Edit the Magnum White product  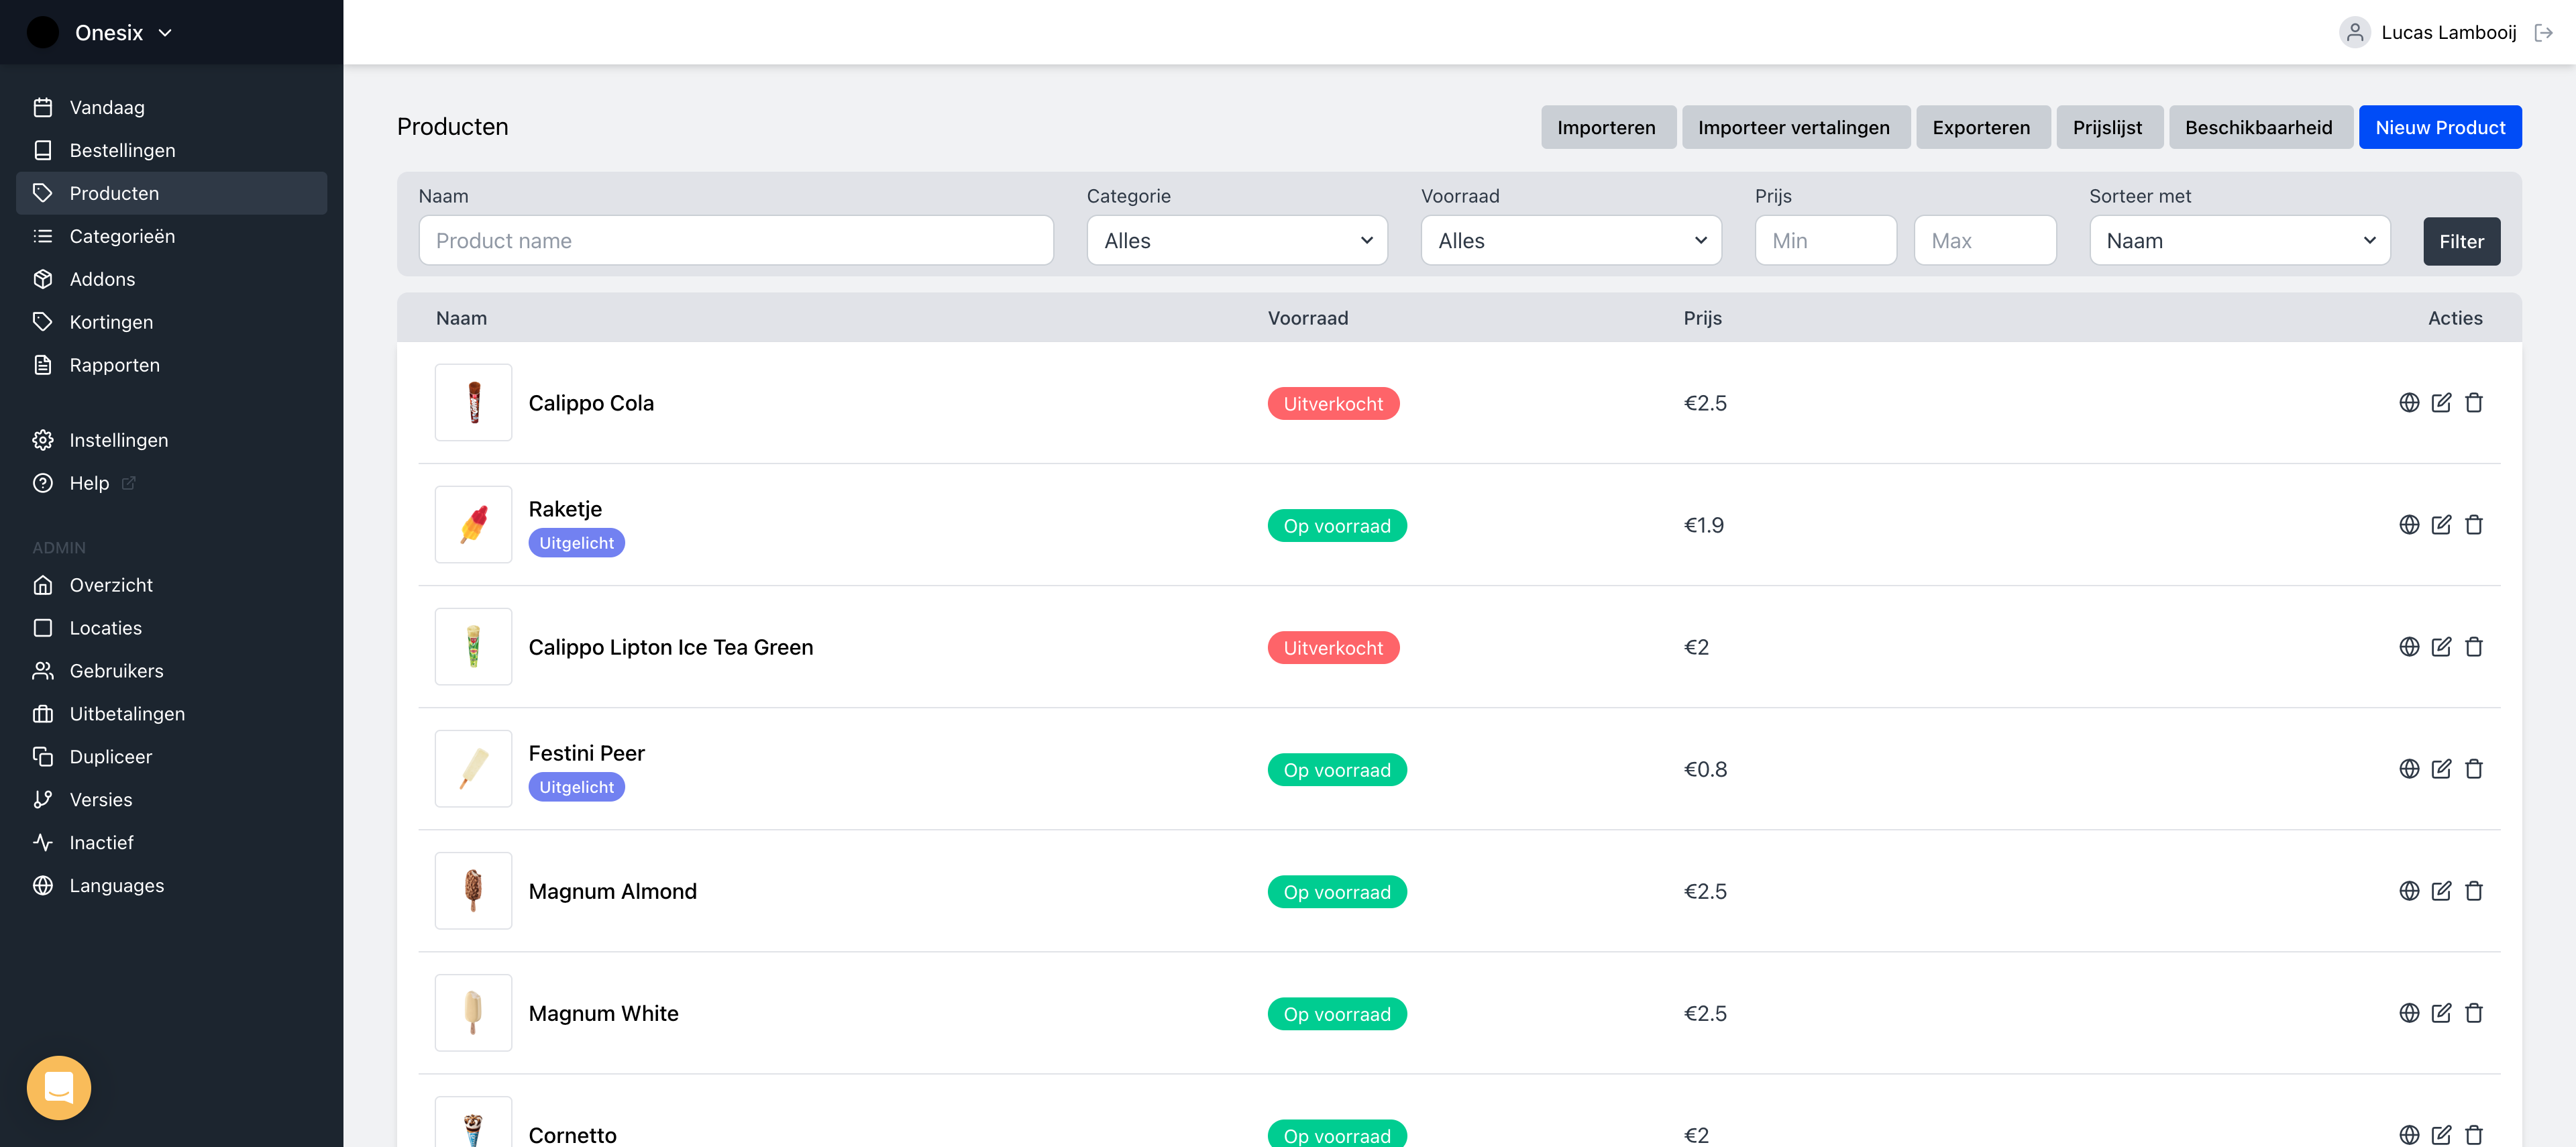pos(2441,1012)
